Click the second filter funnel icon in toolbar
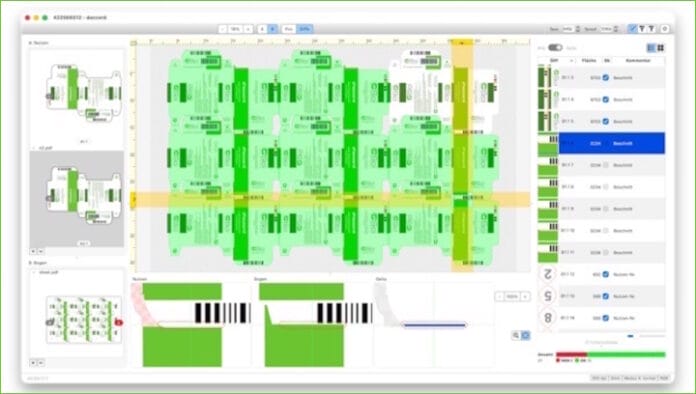Image resolution: width=696 pixels, height=394 pixels. [651, 28]
